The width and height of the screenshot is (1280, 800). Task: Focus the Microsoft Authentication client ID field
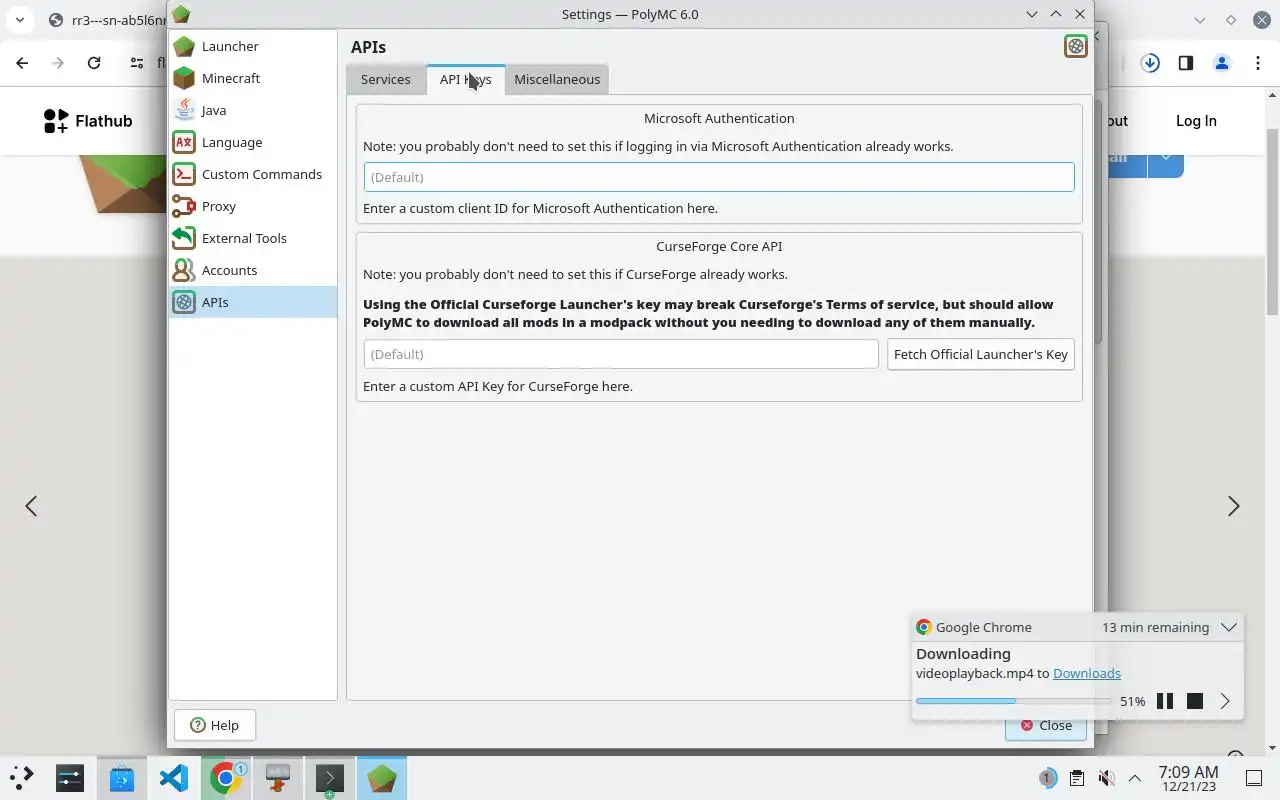point(719,177)
